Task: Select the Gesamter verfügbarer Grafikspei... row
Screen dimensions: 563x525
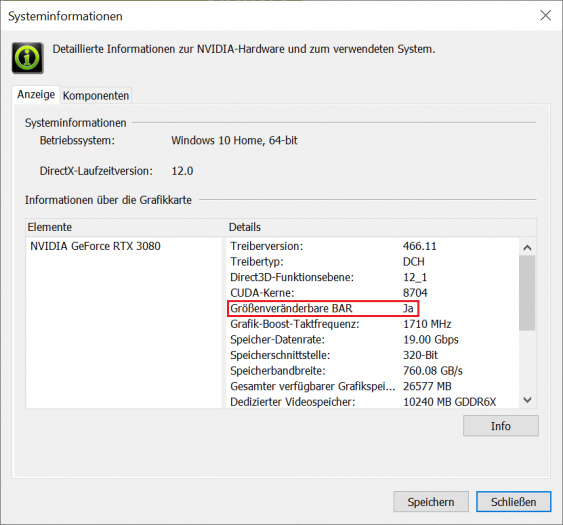Action: pos(373,386)
